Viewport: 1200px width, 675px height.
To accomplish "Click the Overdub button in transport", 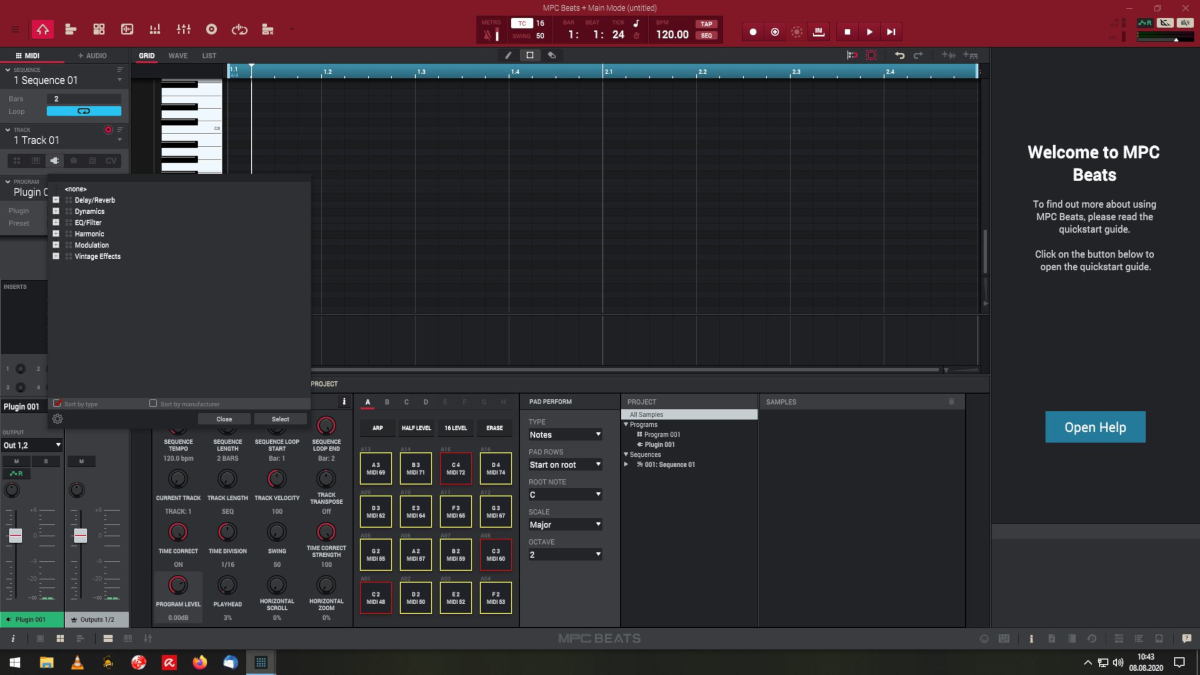I will point(775,32).
